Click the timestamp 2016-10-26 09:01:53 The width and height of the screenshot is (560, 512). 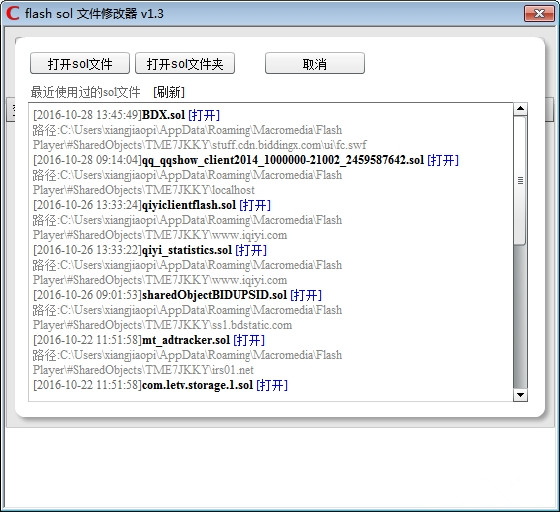[x=88, y=295]
